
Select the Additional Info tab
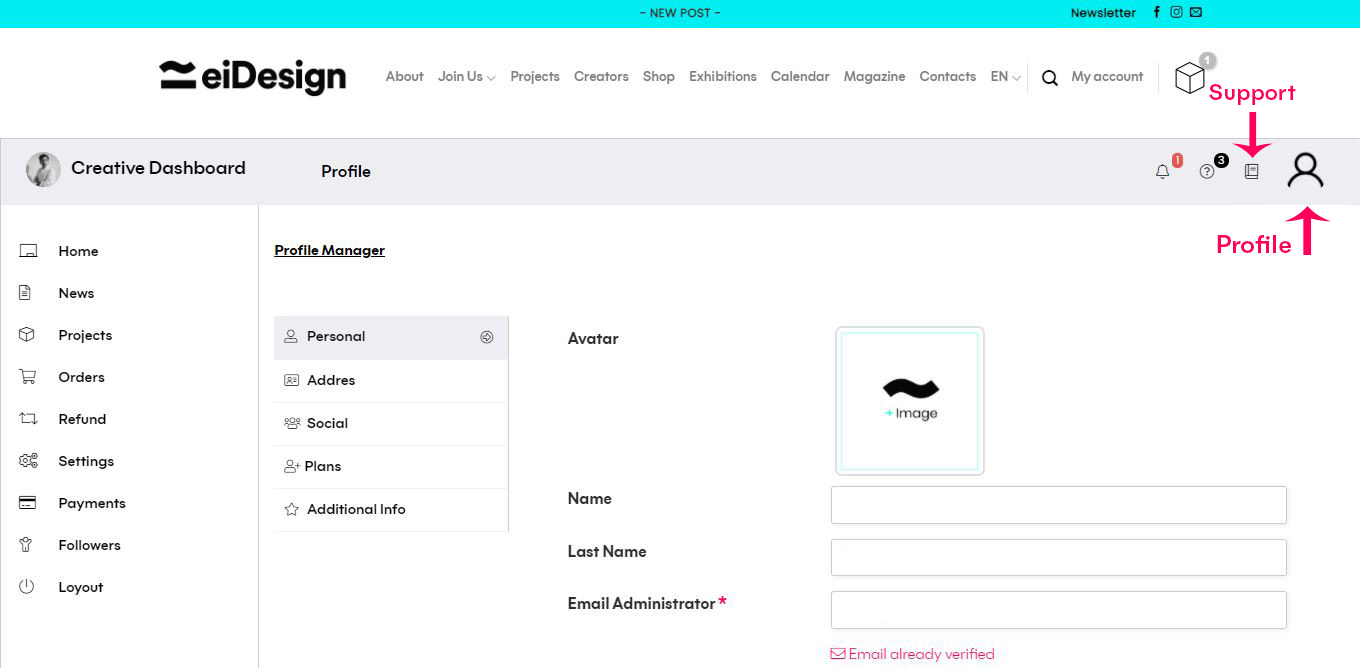[x=356, y=510]
